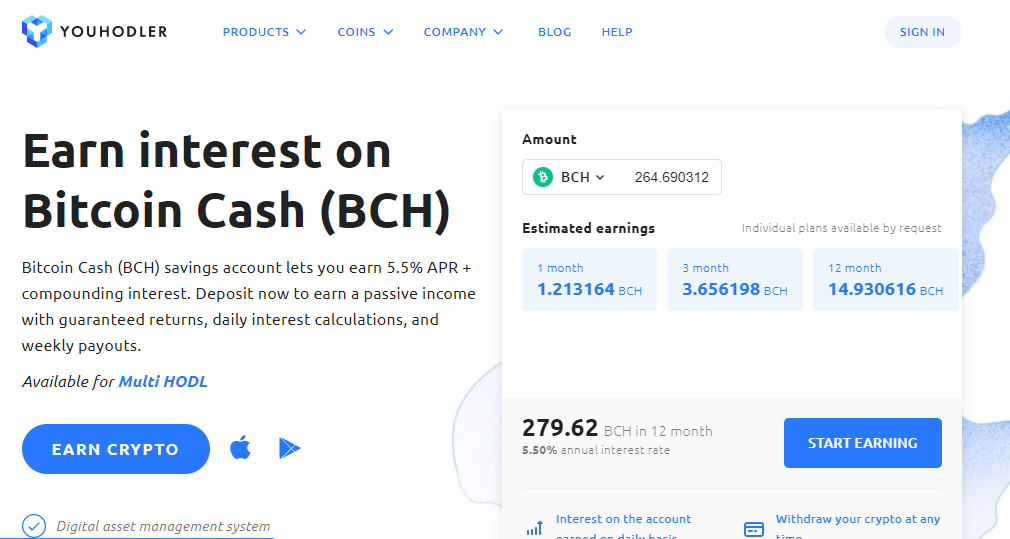Click the YouHodler logo icon
This screenshot has width=1010, height=539.
click(36, 32)
